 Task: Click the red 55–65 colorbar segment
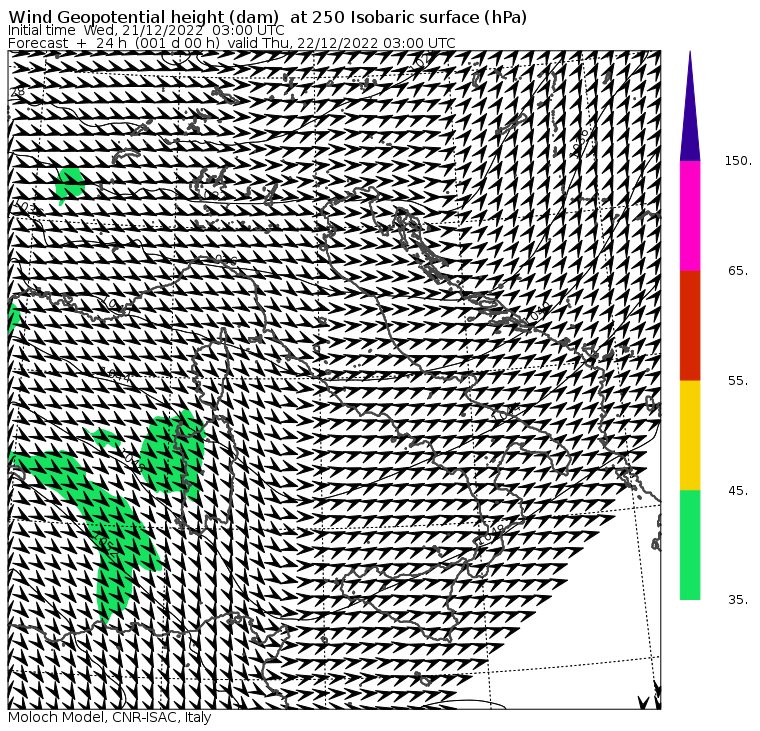[x=690, y=325]
